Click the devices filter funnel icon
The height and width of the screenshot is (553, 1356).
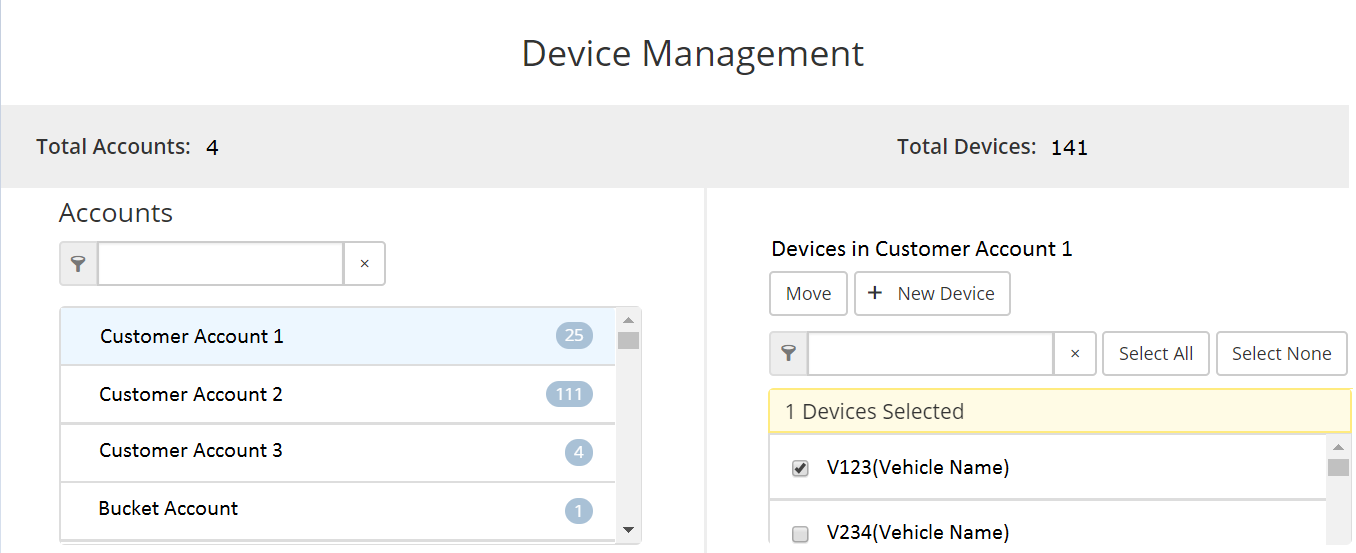(x=789, y=354)
